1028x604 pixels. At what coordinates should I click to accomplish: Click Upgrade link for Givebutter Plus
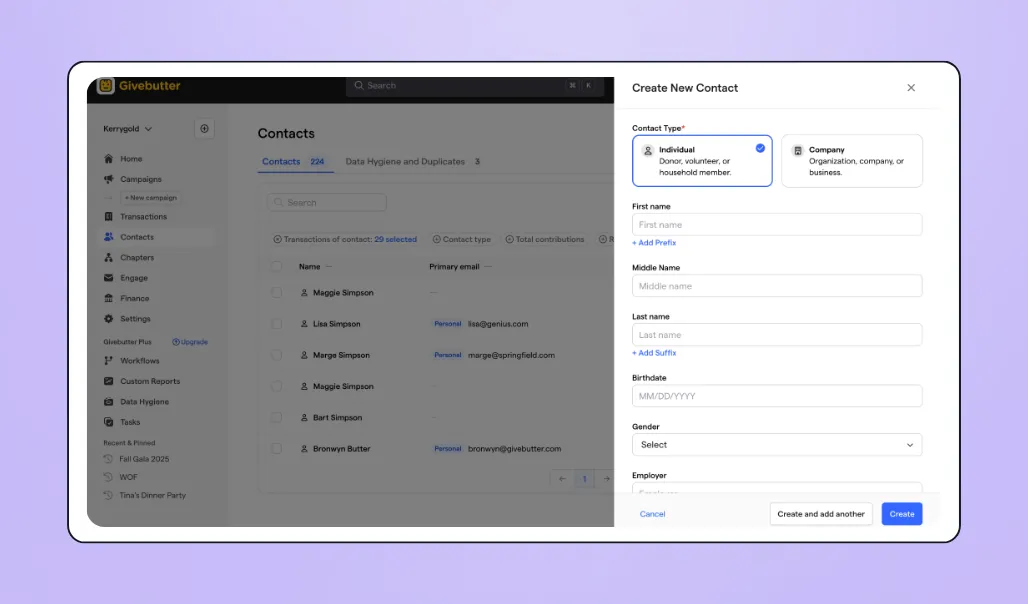[x=190, y=342]
